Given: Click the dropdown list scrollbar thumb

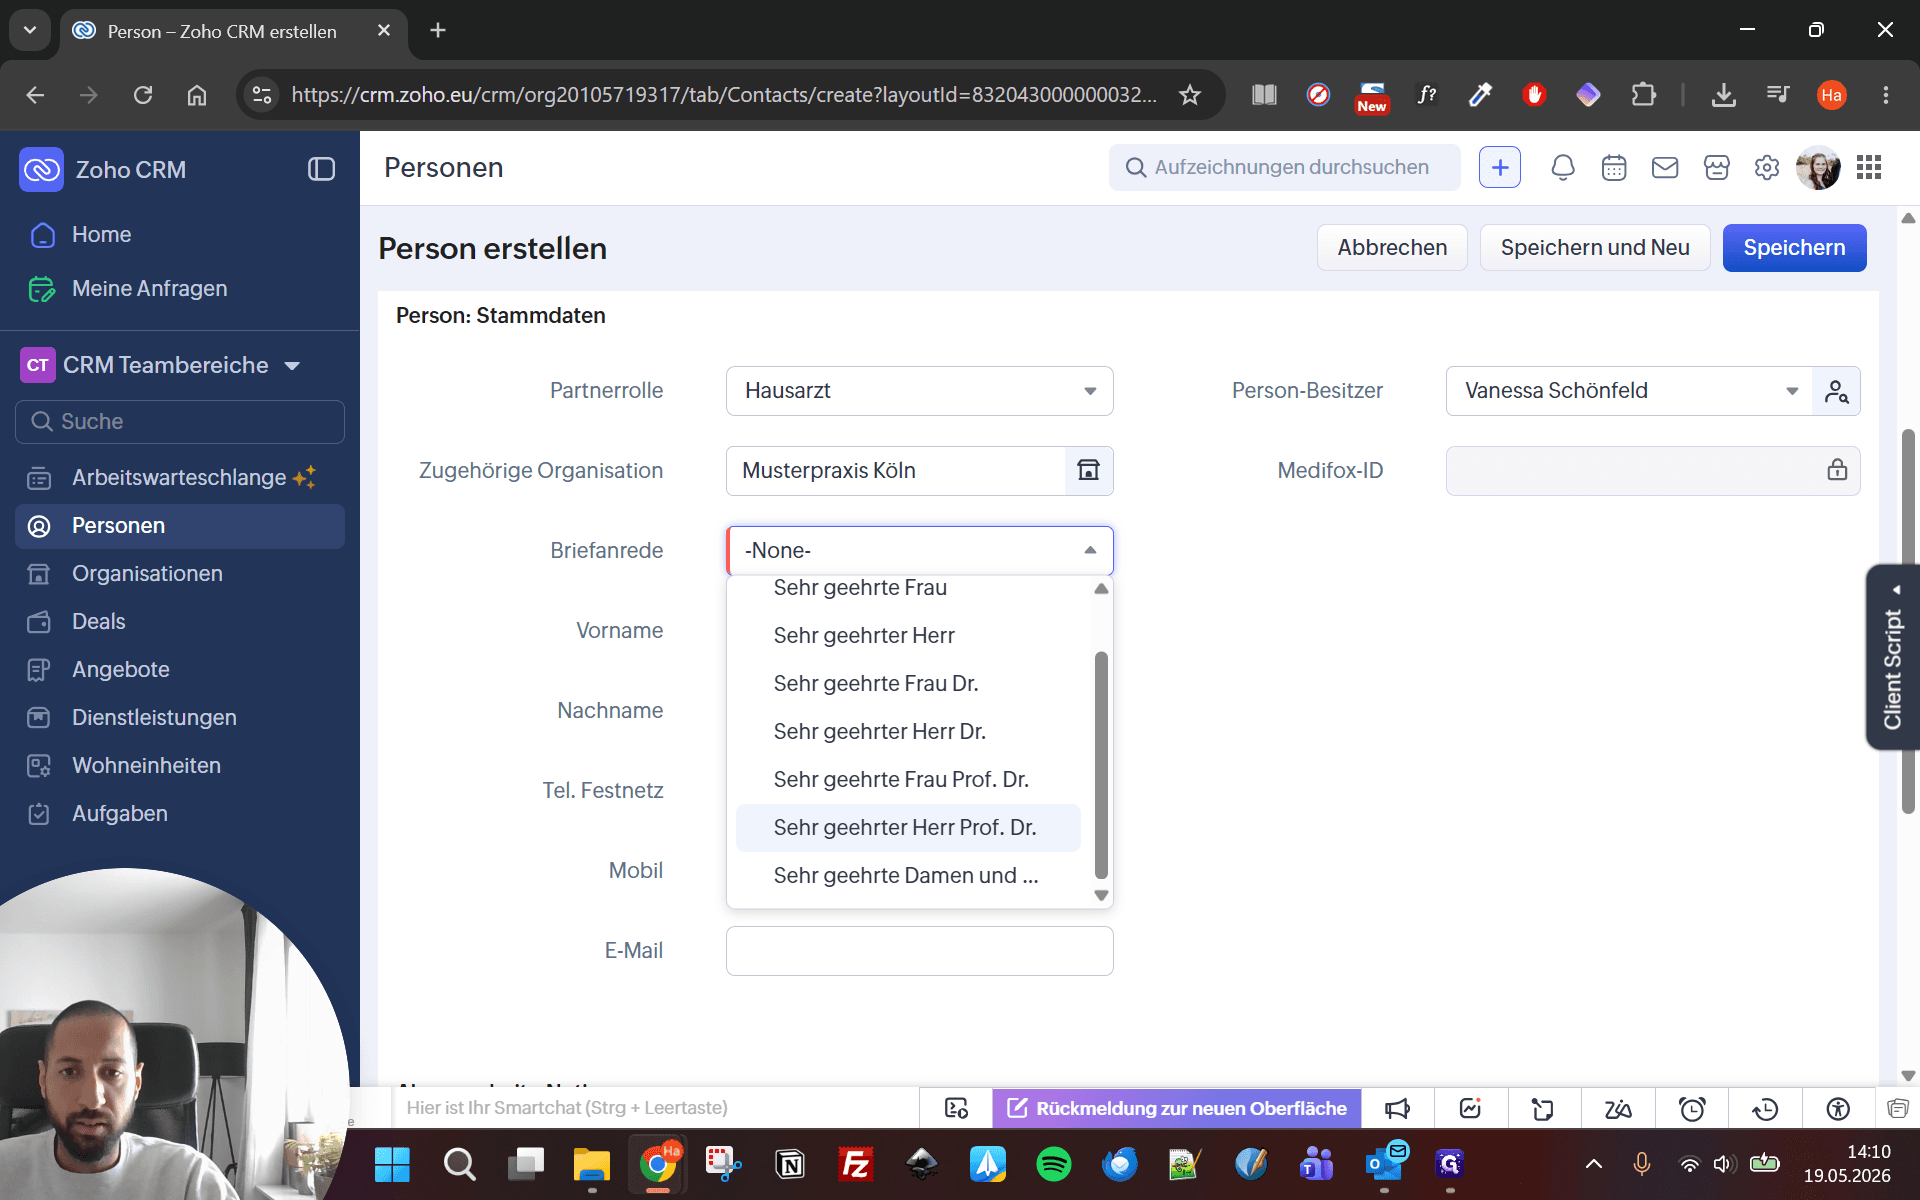Looking at the screenshot, I should [1101, 765].
